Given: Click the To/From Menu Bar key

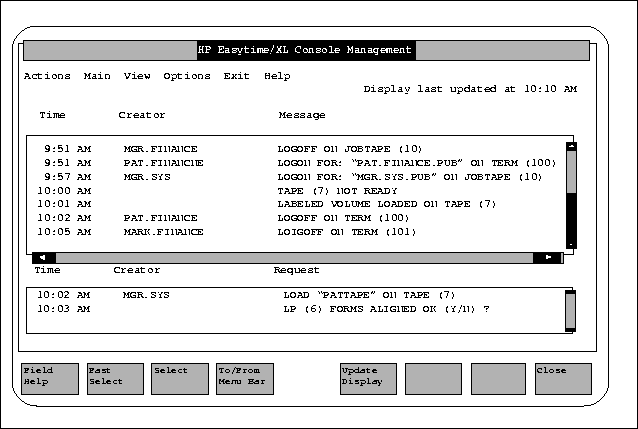Looking at the screenshot, I should click(245, 379).
